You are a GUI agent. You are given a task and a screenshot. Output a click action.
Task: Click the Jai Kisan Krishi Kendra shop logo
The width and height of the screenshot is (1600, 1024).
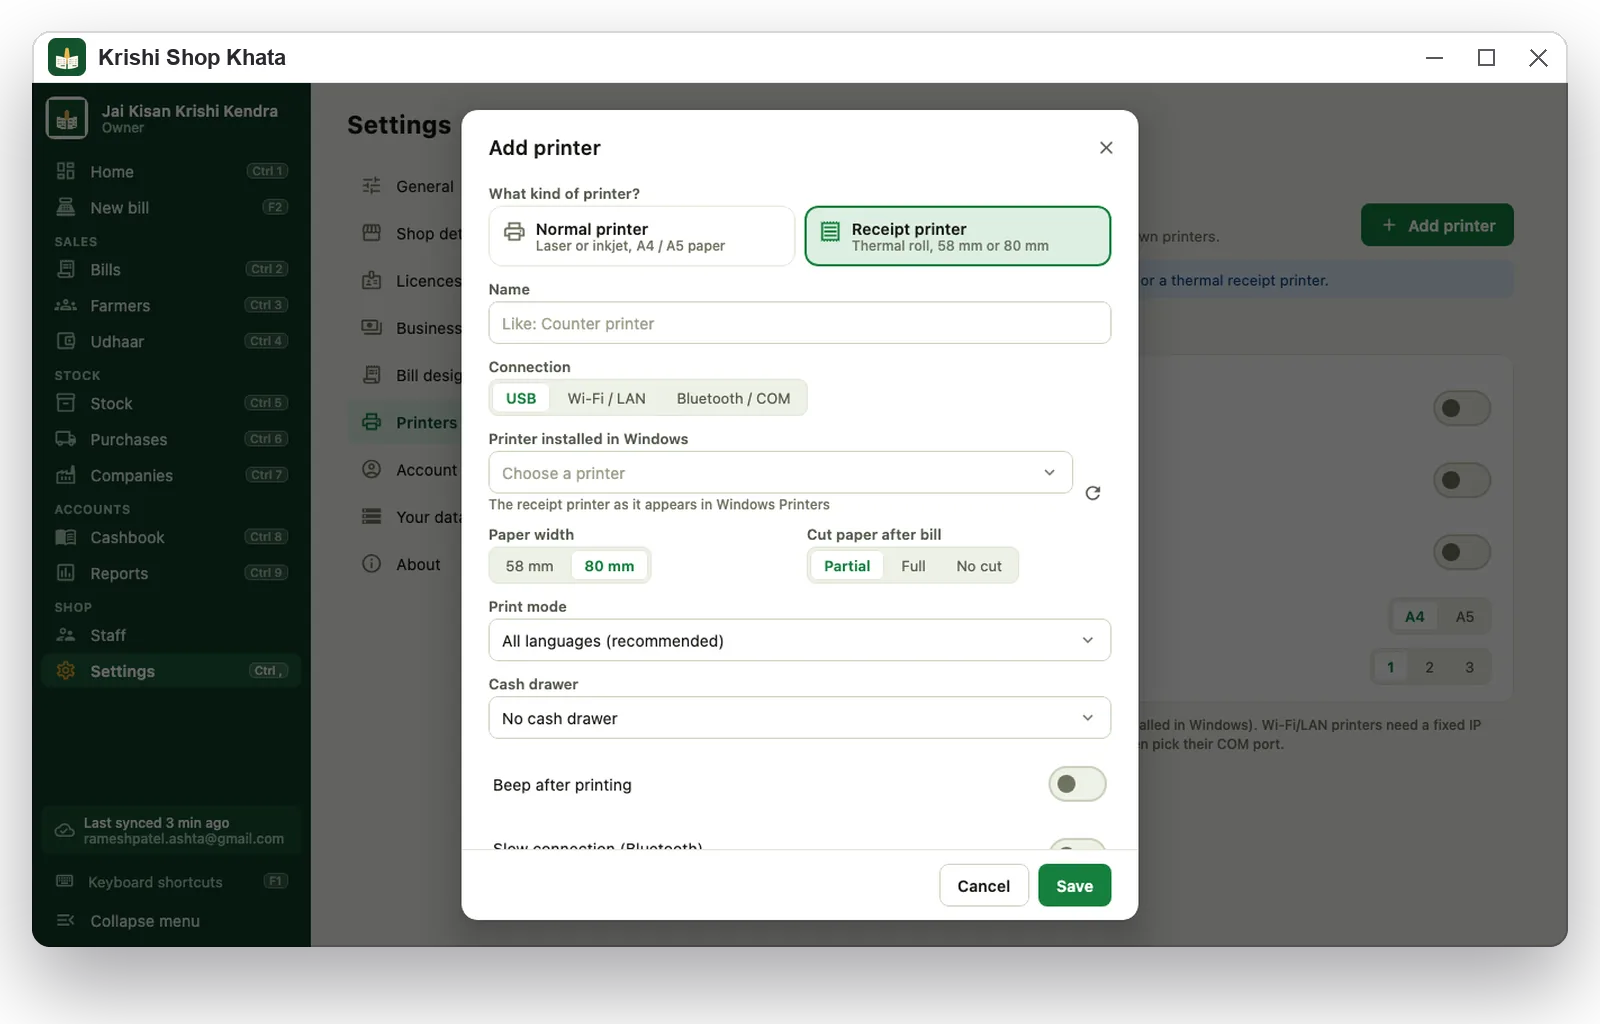(x=66, y=118)
